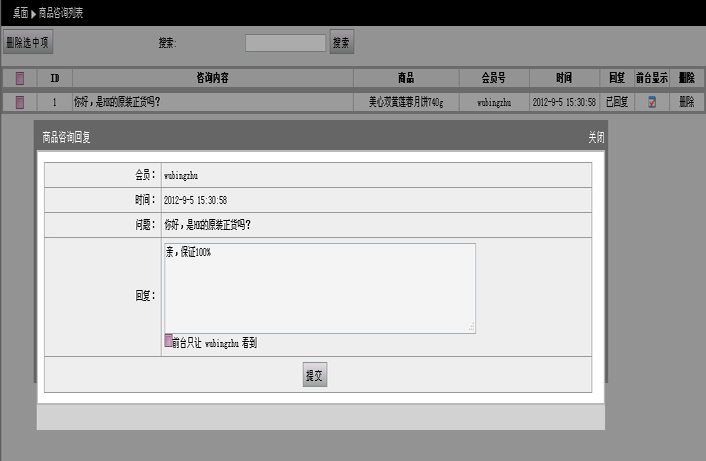
Task: Click the 删除 link in row 1
Action: 686,102
